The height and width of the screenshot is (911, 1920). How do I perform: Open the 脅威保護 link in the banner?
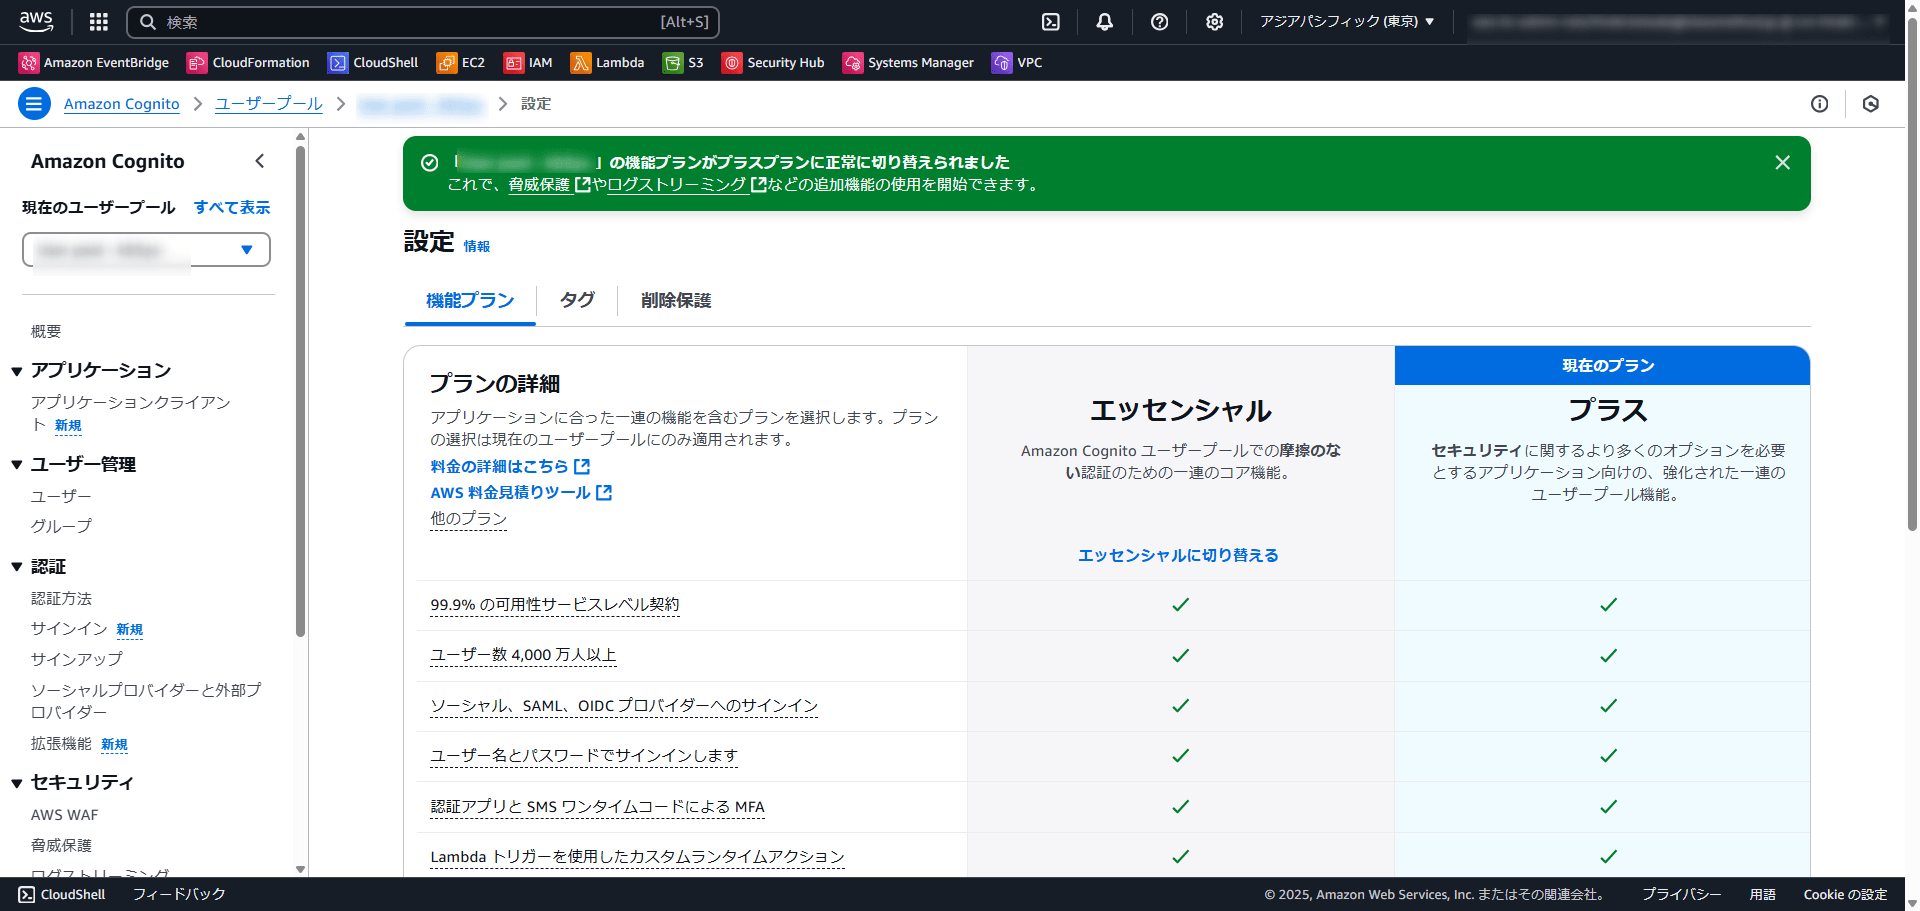[549, 184]
